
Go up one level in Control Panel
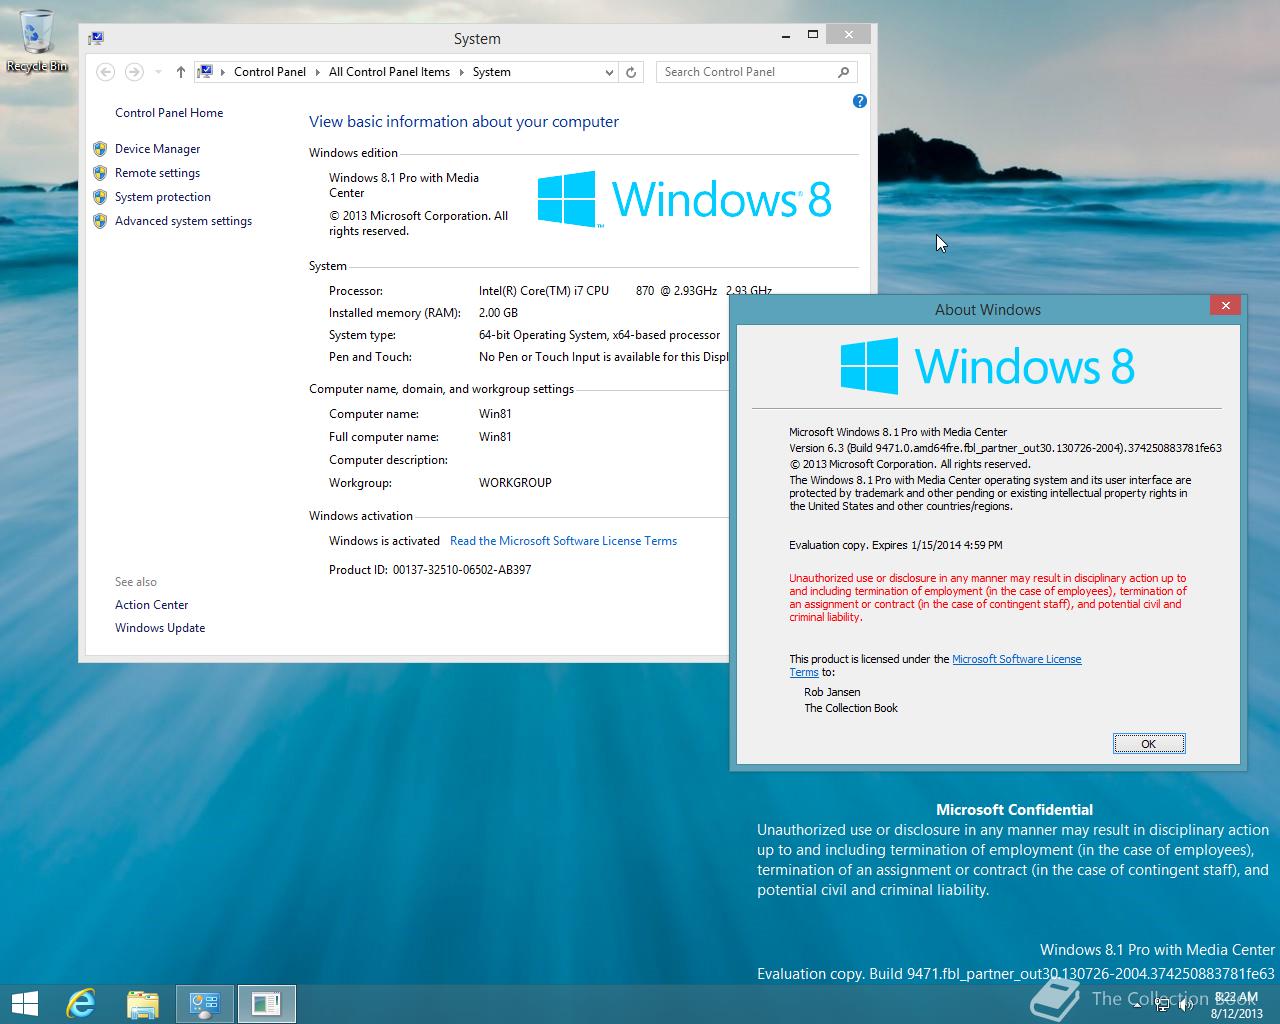pos(180,72)
